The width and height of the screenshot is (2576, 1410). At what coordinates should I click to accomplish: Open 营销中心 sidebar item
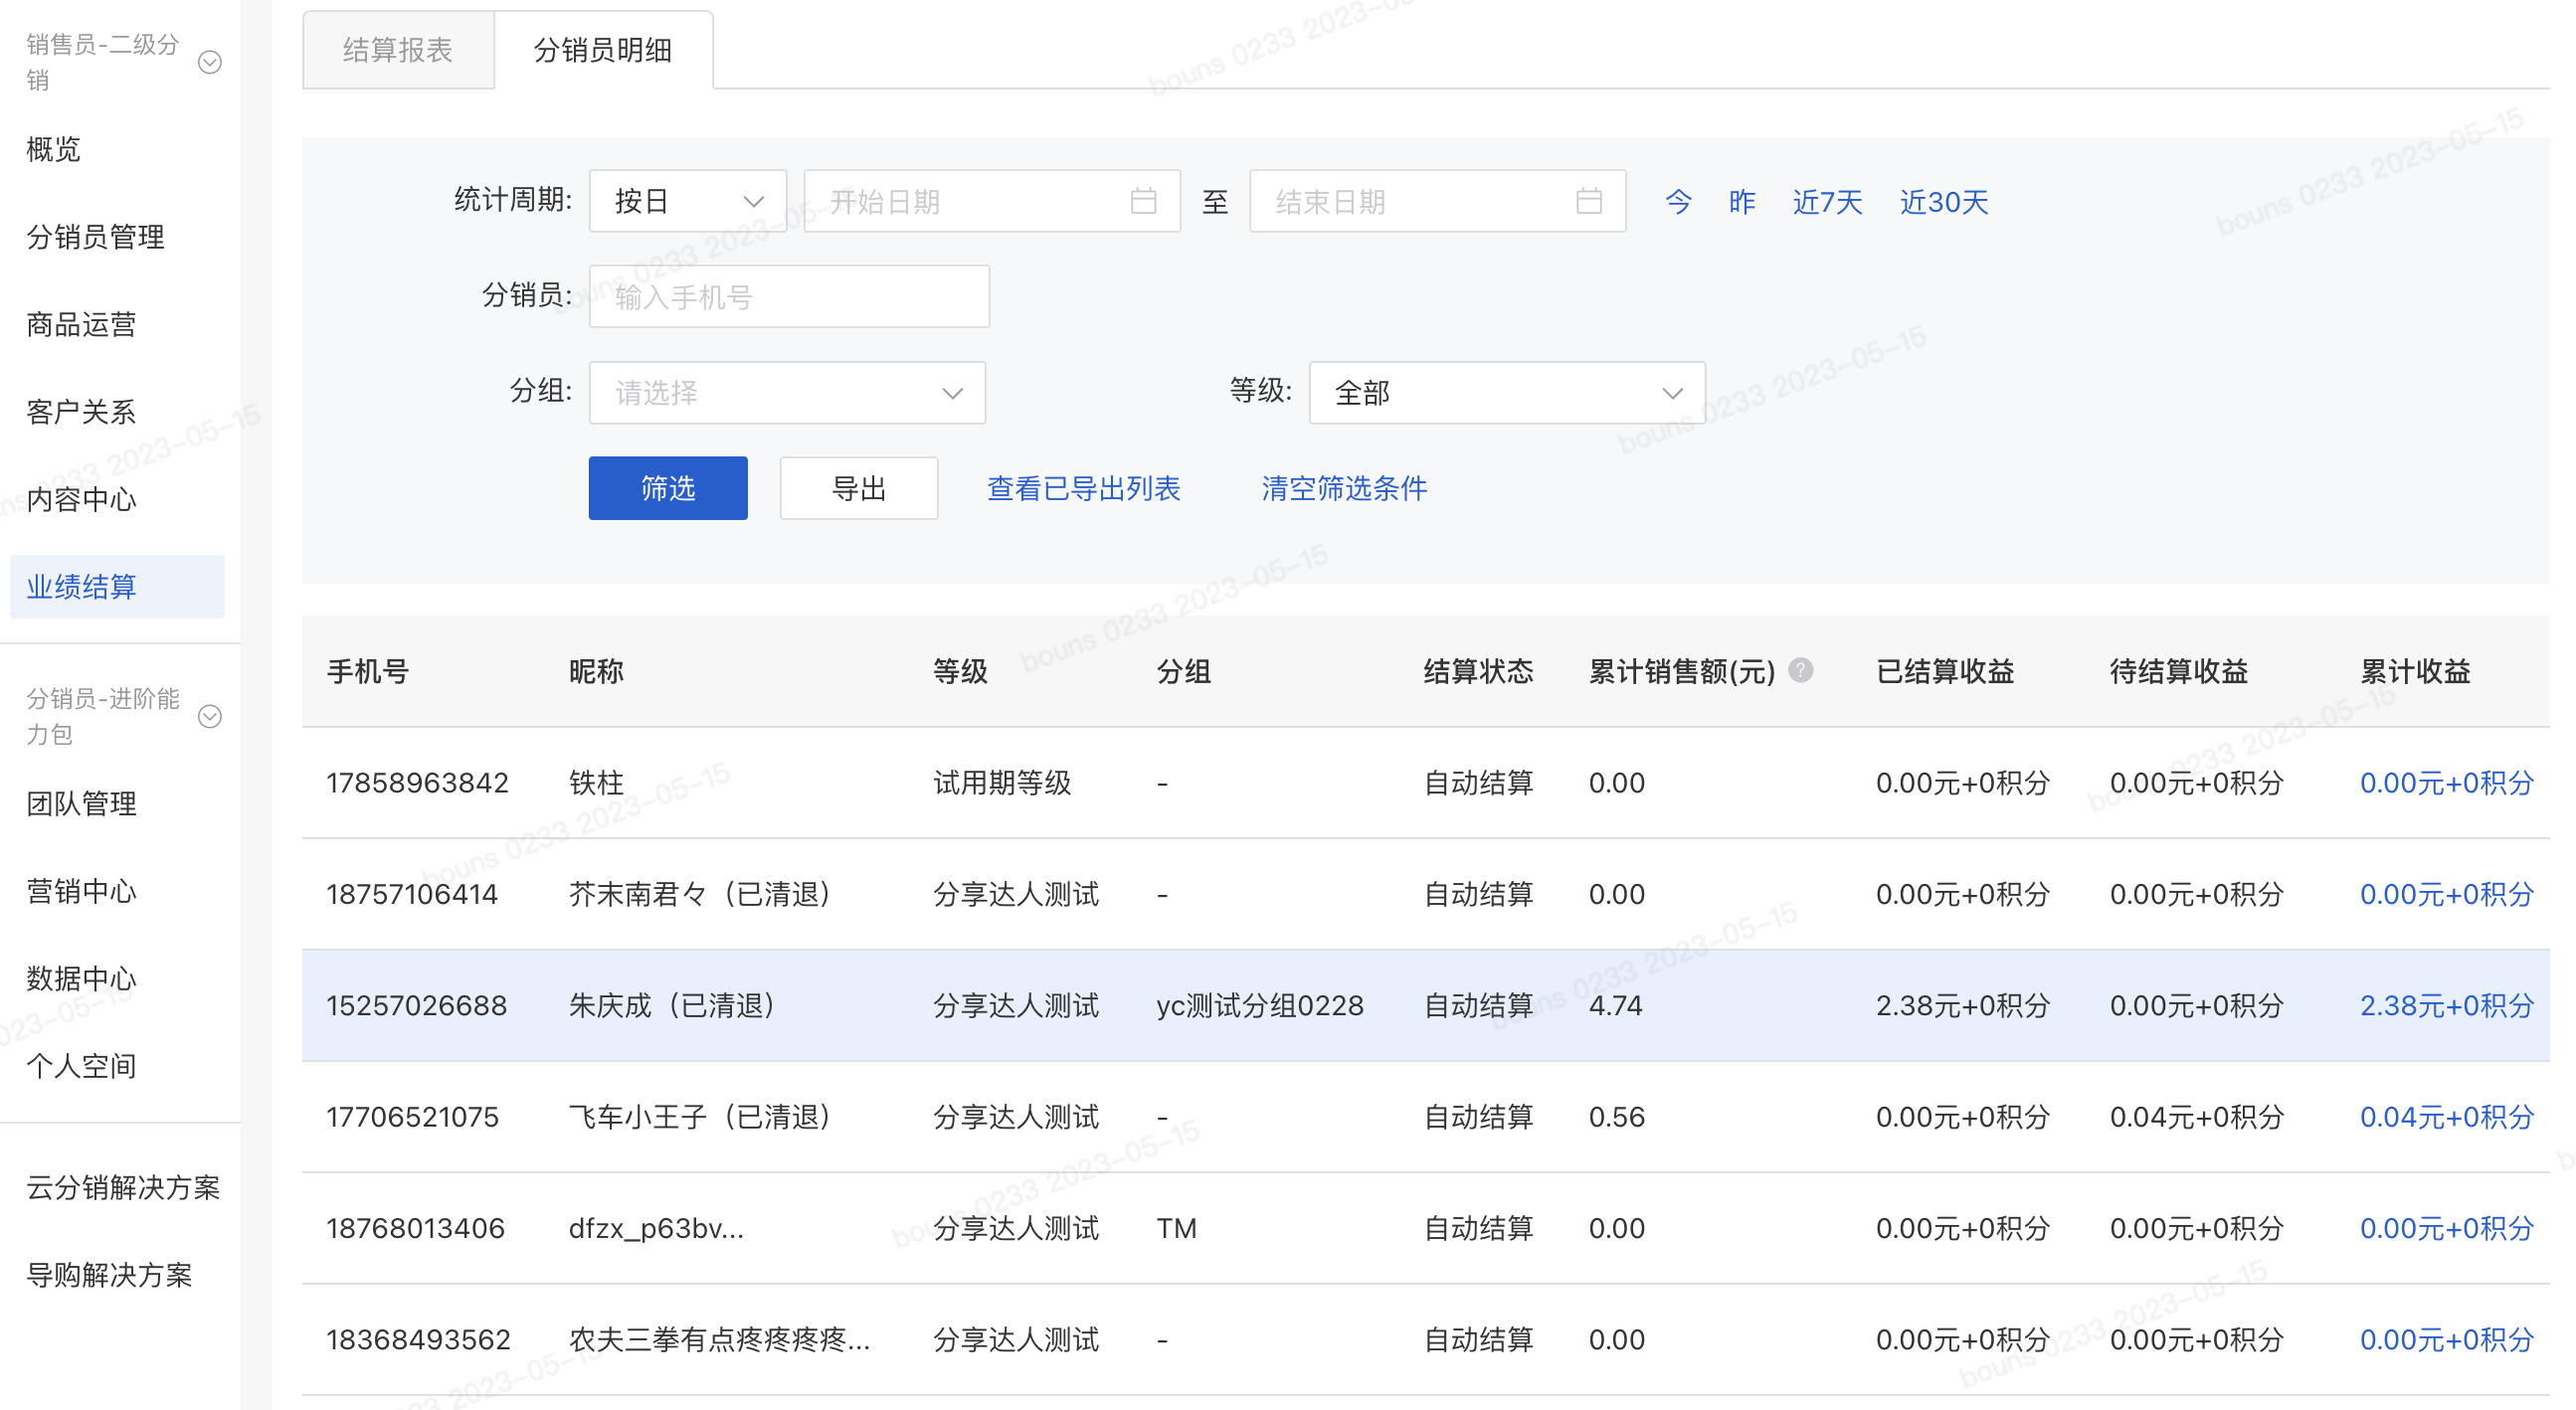tap(81, 890)
